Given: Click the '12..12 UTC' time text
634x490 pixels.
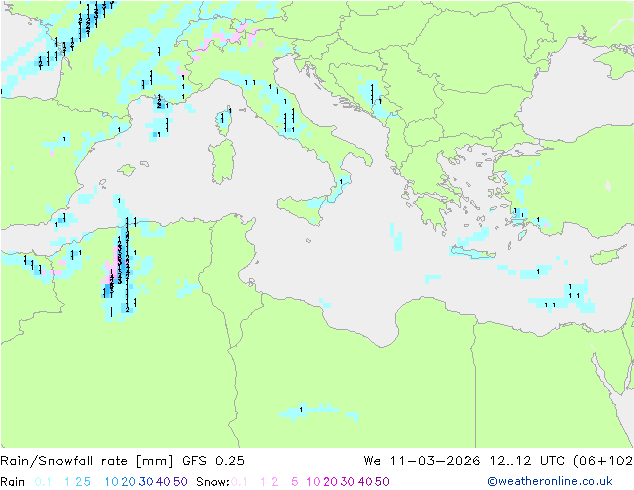Looking at the screenshot, I should (x=529, y=461).
